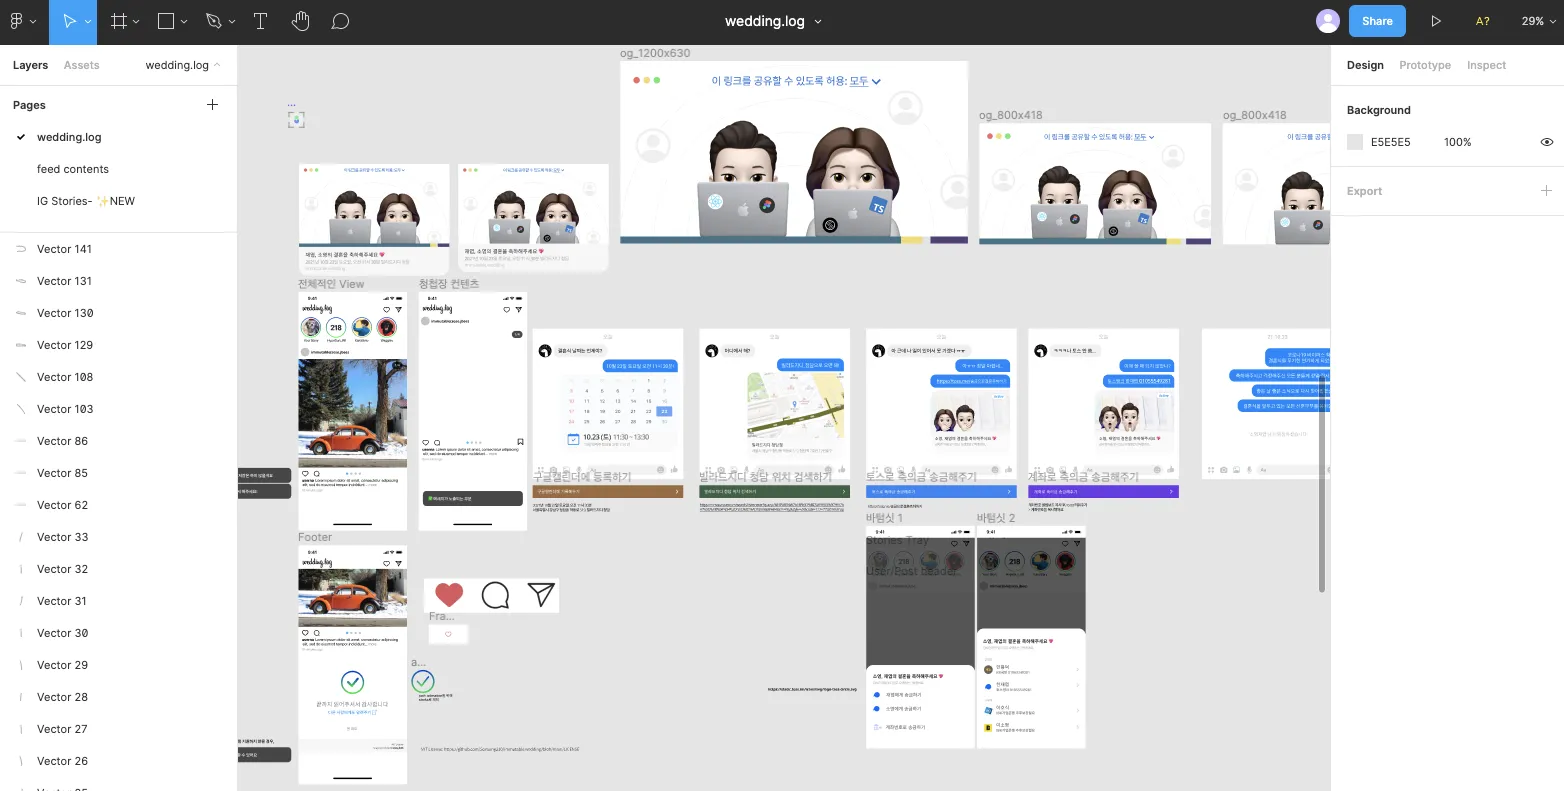Click the speech bubble icon on canvas
1564x791 pixels.
click(x=495, y=595)
